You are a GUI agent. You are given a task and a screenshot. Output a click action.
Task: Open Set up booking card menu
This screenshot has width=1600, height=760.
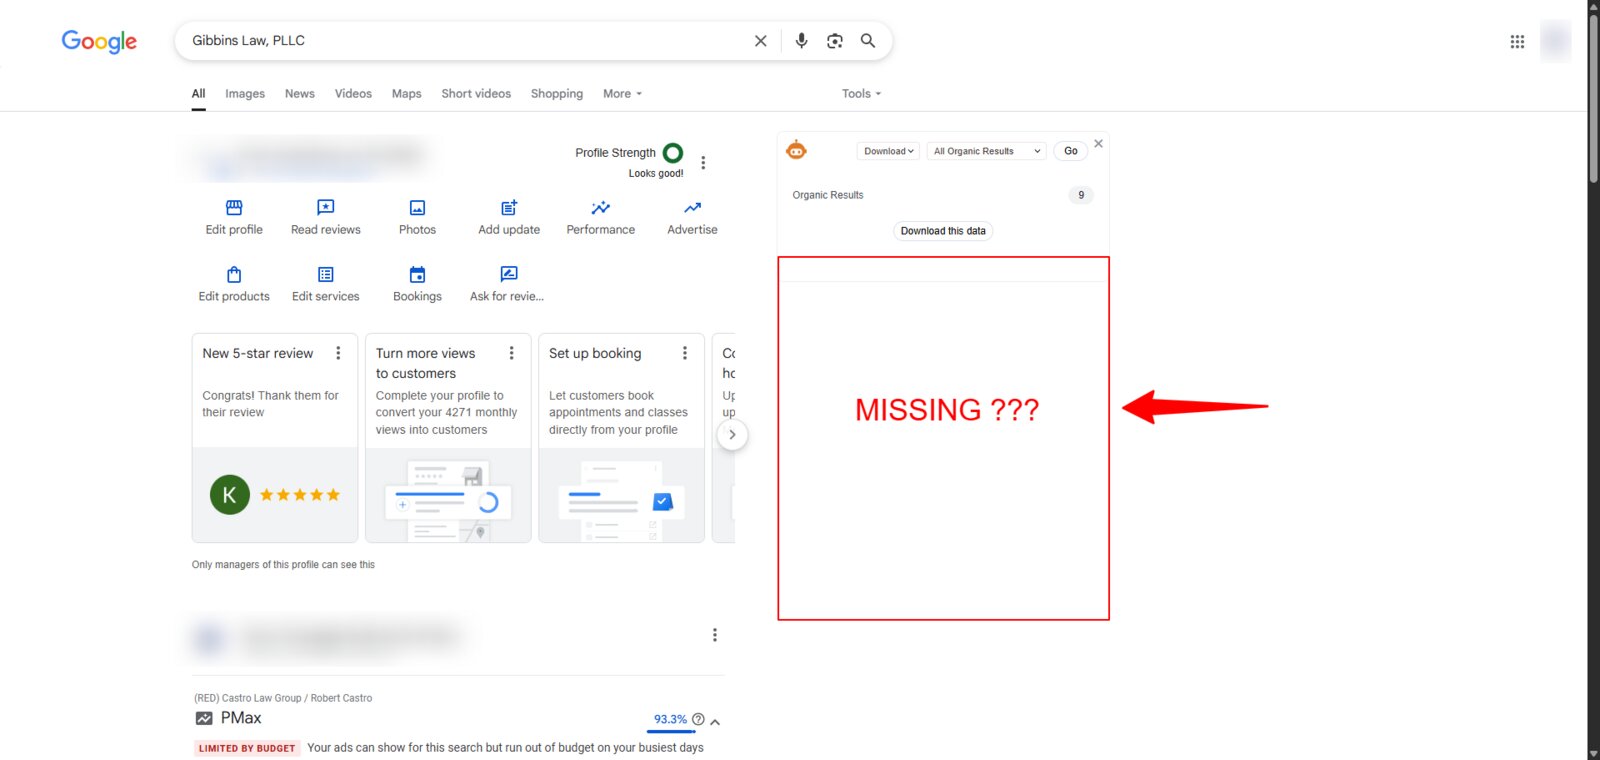685,353
